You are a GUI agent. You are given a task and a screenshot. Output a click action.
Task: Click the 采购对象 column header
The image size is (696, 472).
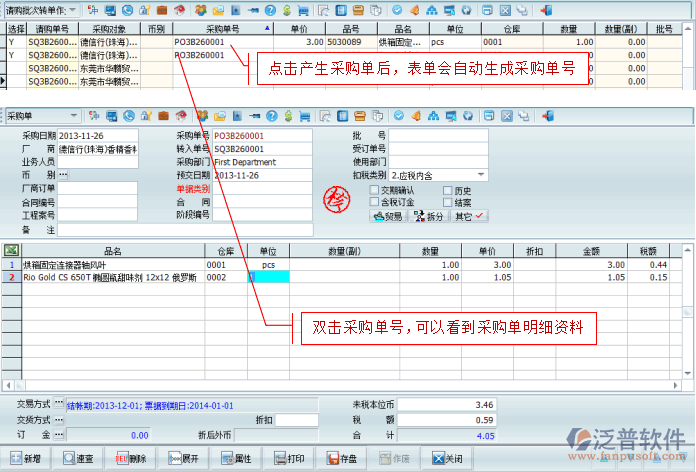(109, 29)
